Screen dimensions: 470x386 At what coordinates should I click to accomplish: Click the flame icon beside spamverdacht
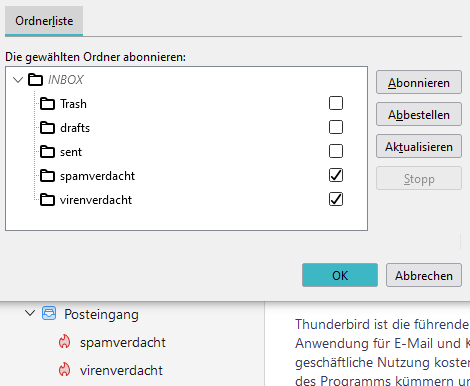coord(64,342)
